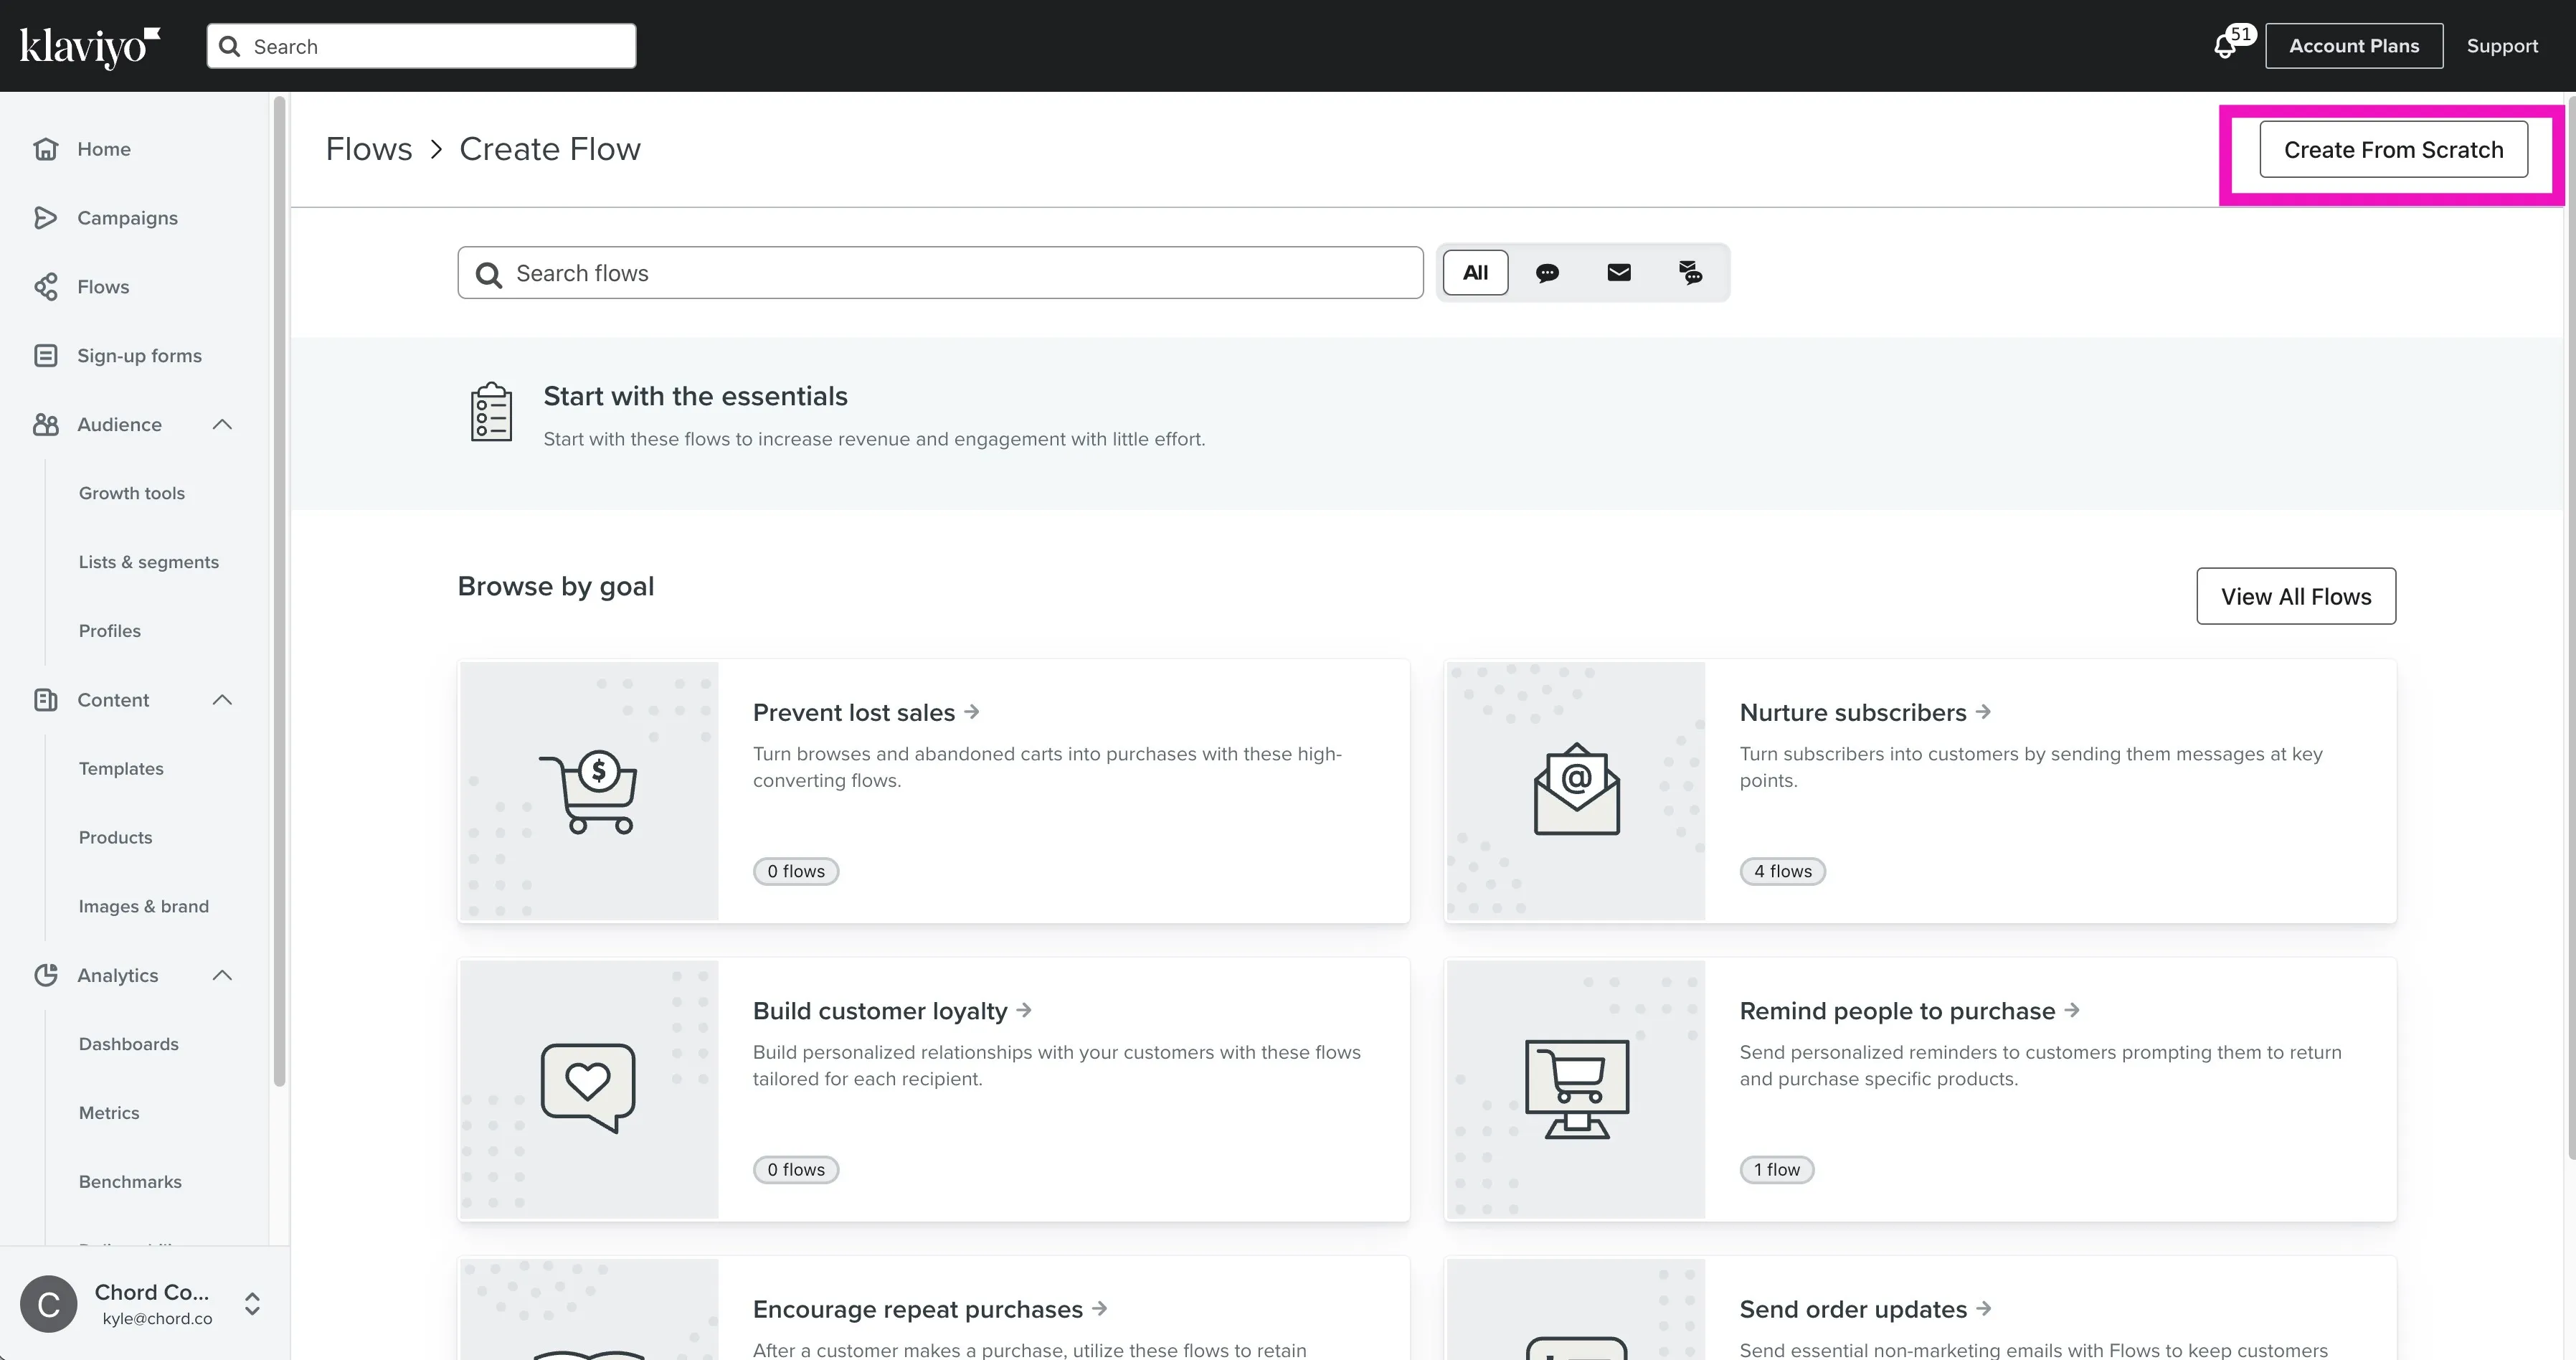Click Account Plans button
The image size is (2576, 1360).
[2354, 46]
